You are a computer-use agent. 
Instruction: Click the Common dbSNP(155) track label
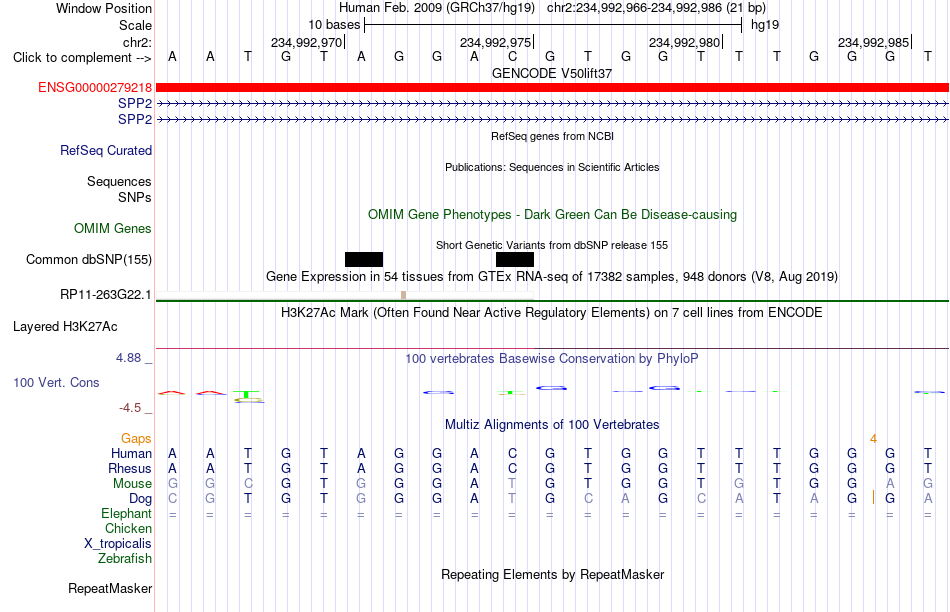[x=88, y=259]
